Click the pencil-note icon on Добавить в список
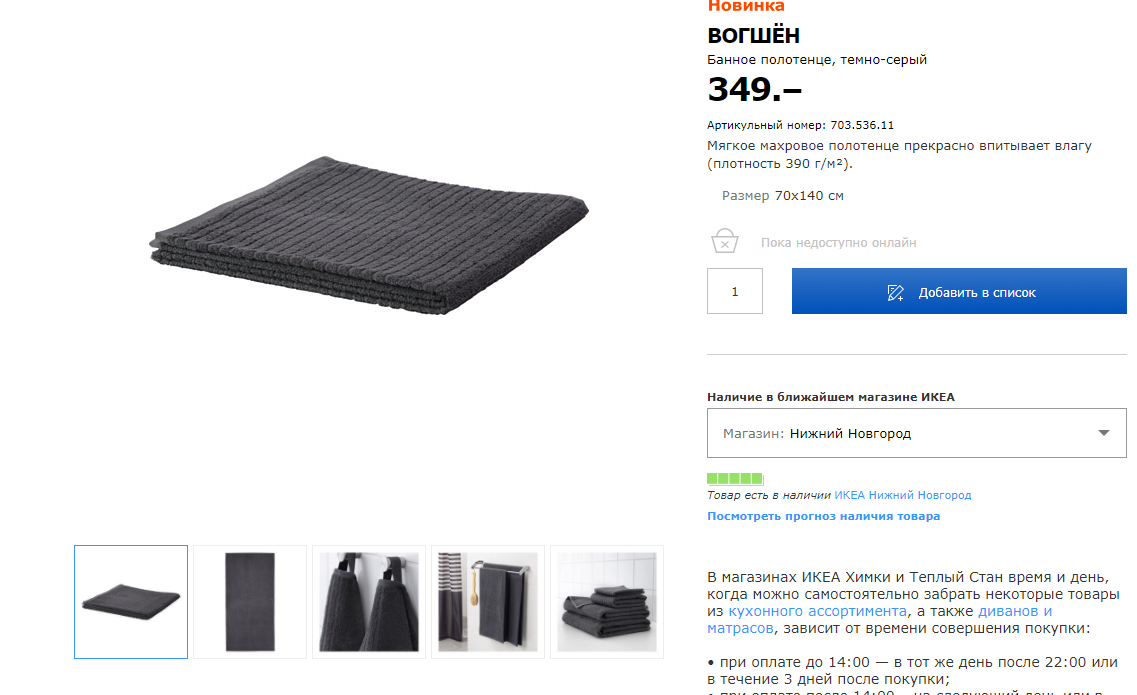This screenshot has height=695, width=1137. pos(896,292)
